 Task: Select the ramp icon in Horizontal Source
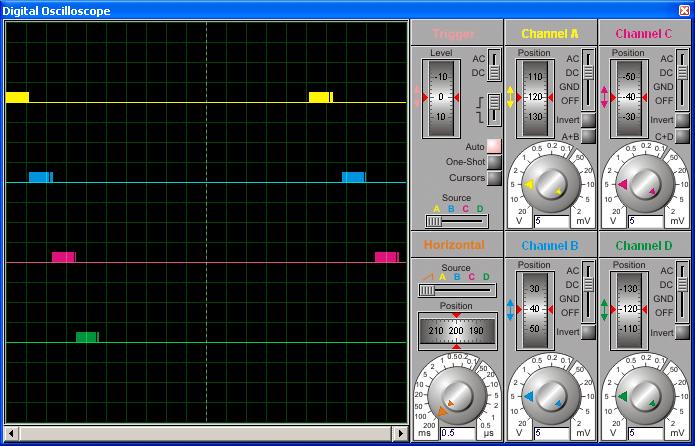coord(426,277)
